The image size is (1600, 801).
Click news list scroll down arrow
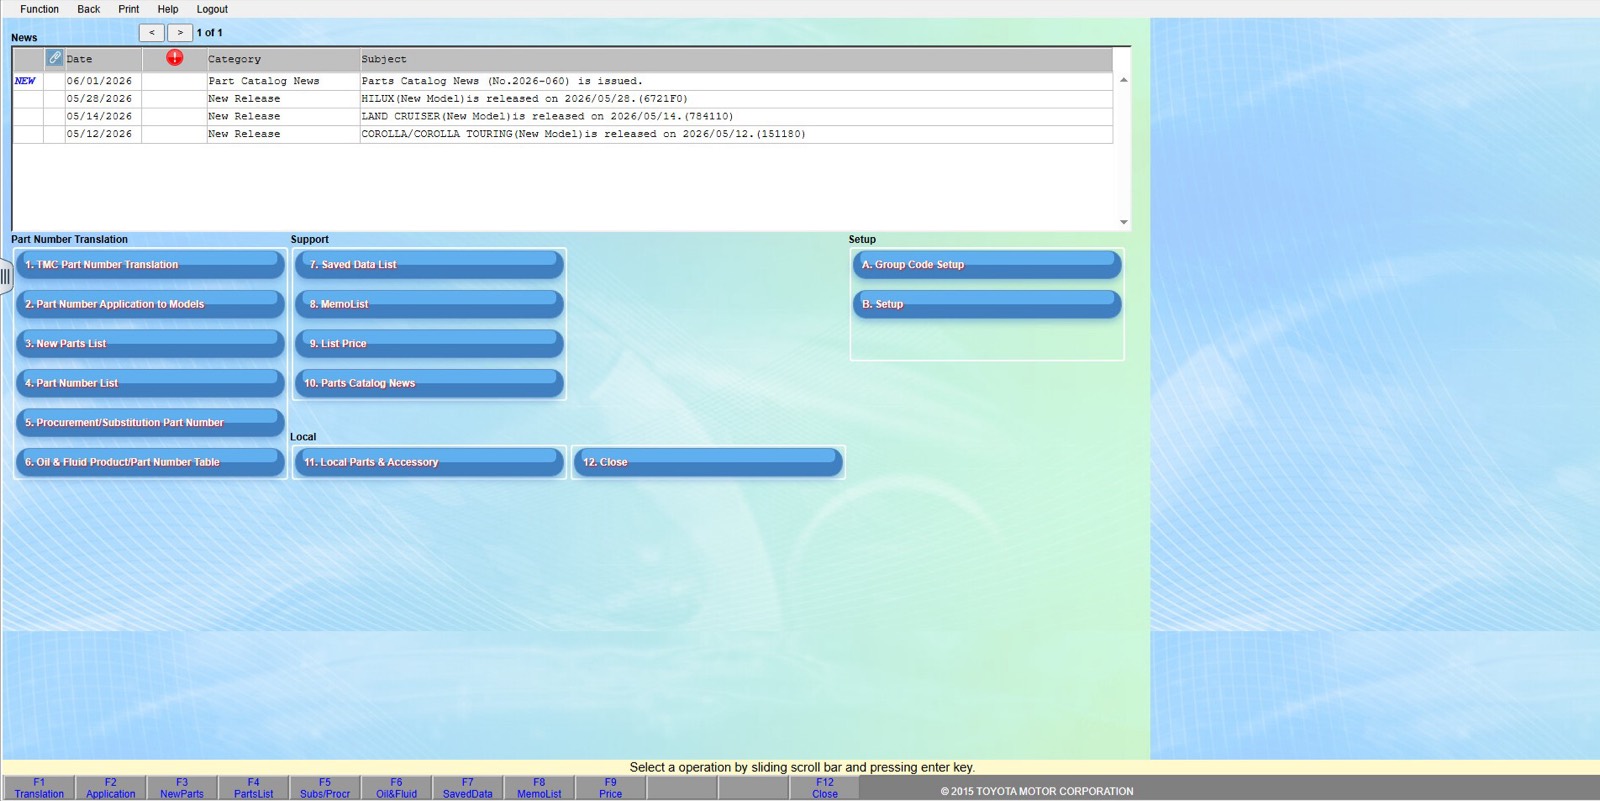(x=1124, y=222)
